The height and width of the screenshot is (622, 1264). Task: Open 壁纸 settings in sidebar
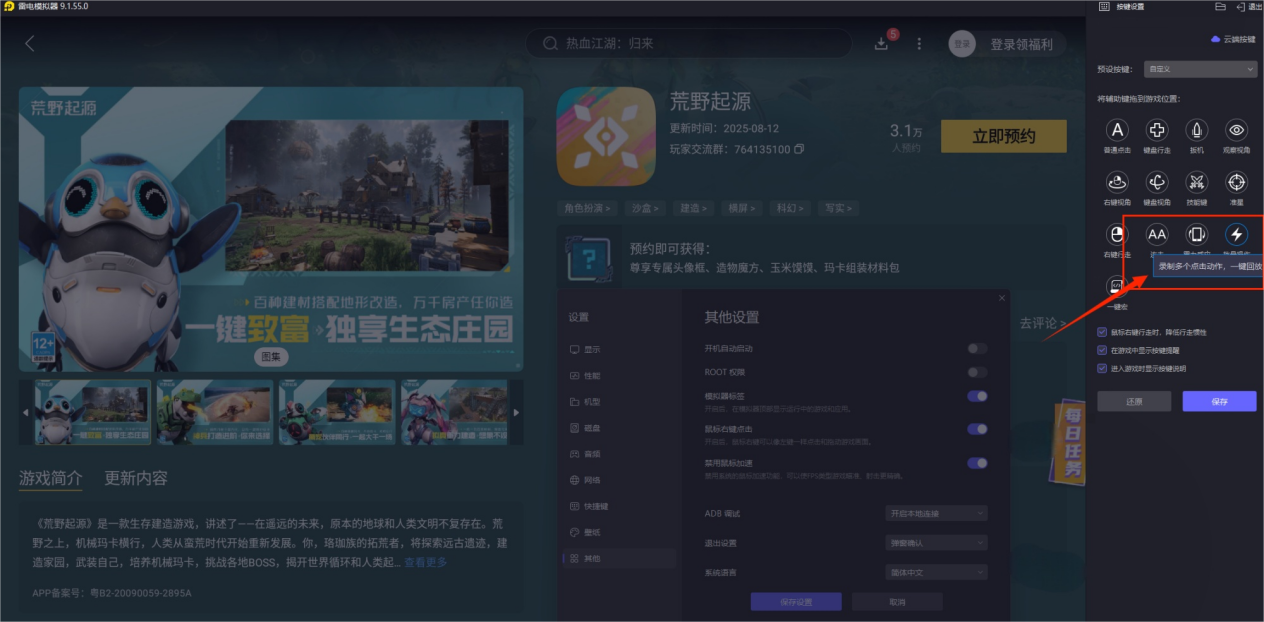point(585,532)
